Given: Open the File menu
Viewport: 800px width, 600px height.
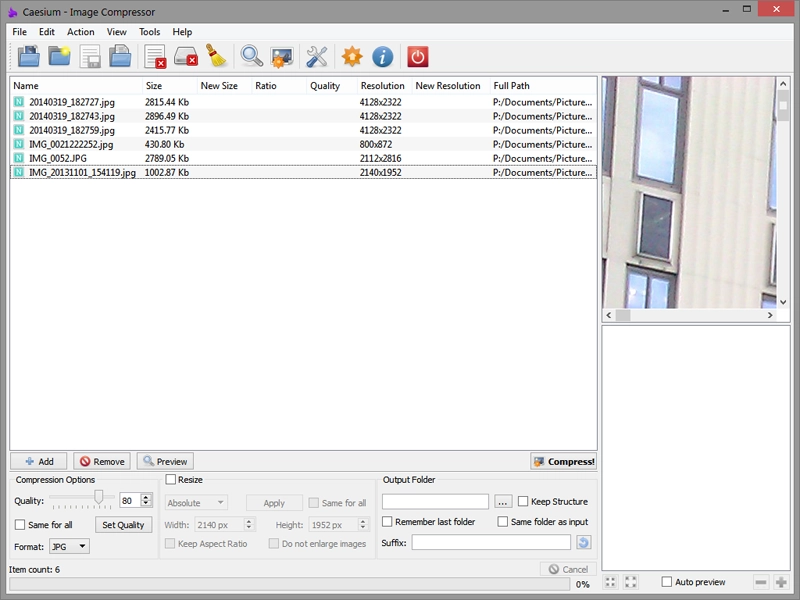Looking at the screenshot, I should click(x=19, y=32).
